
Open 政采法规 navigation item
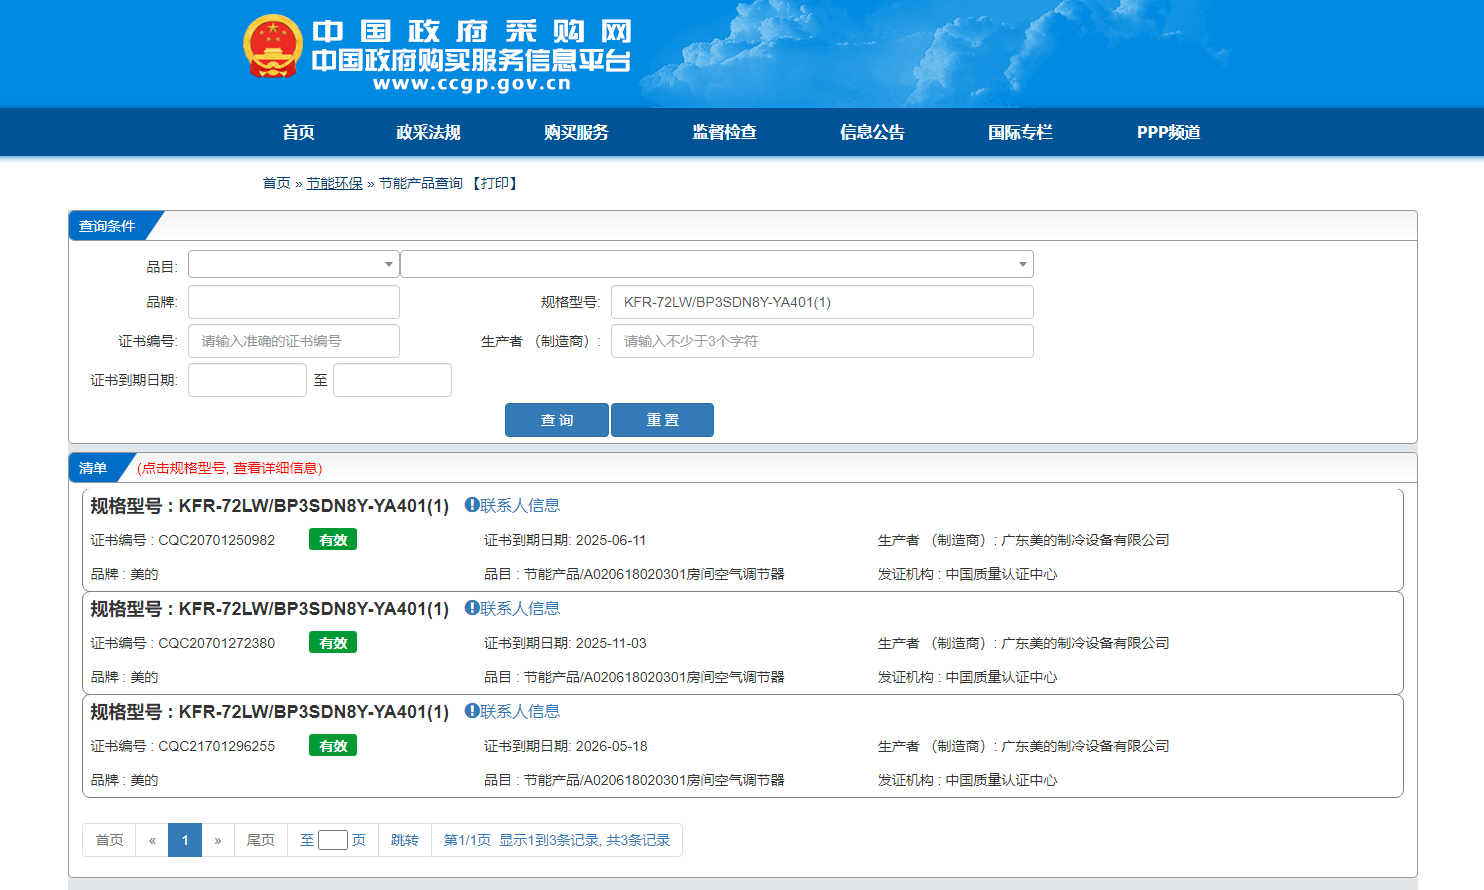tap(428, 132)
